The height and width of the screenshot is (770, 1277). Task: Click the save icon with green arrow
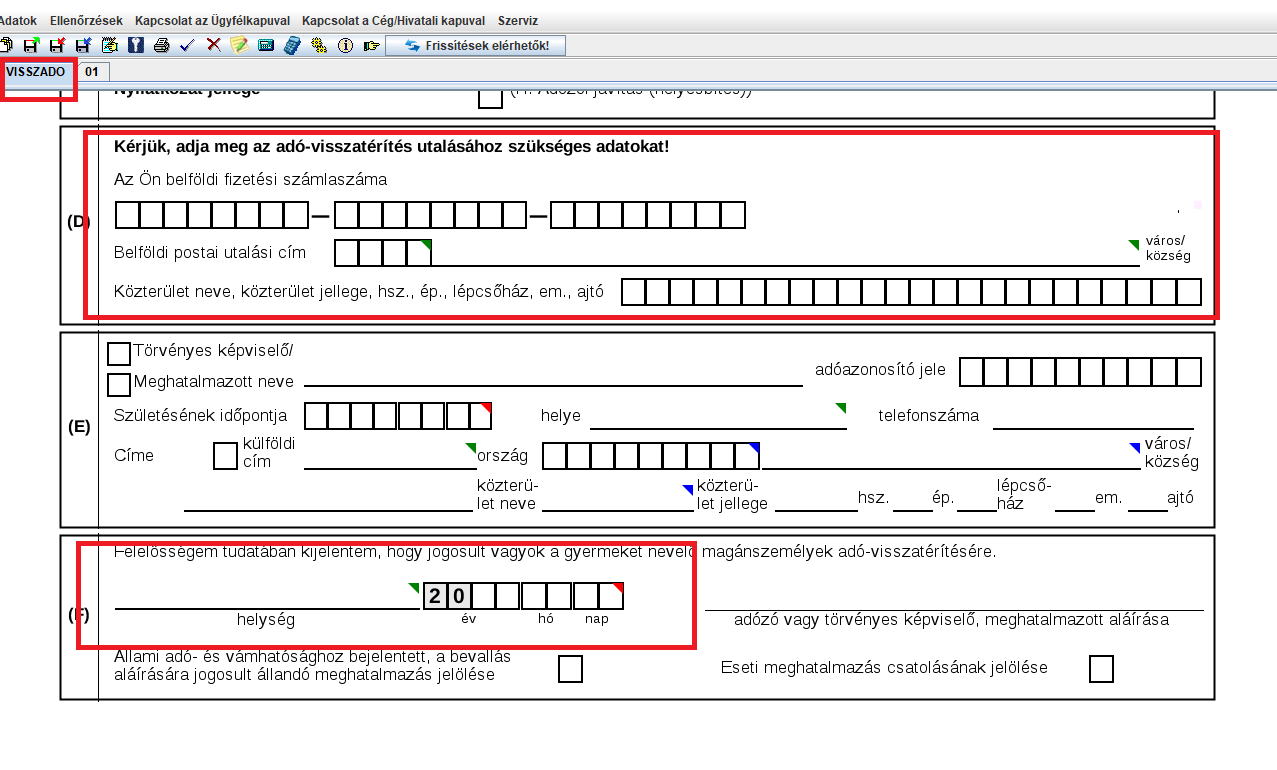click(31, 45)
